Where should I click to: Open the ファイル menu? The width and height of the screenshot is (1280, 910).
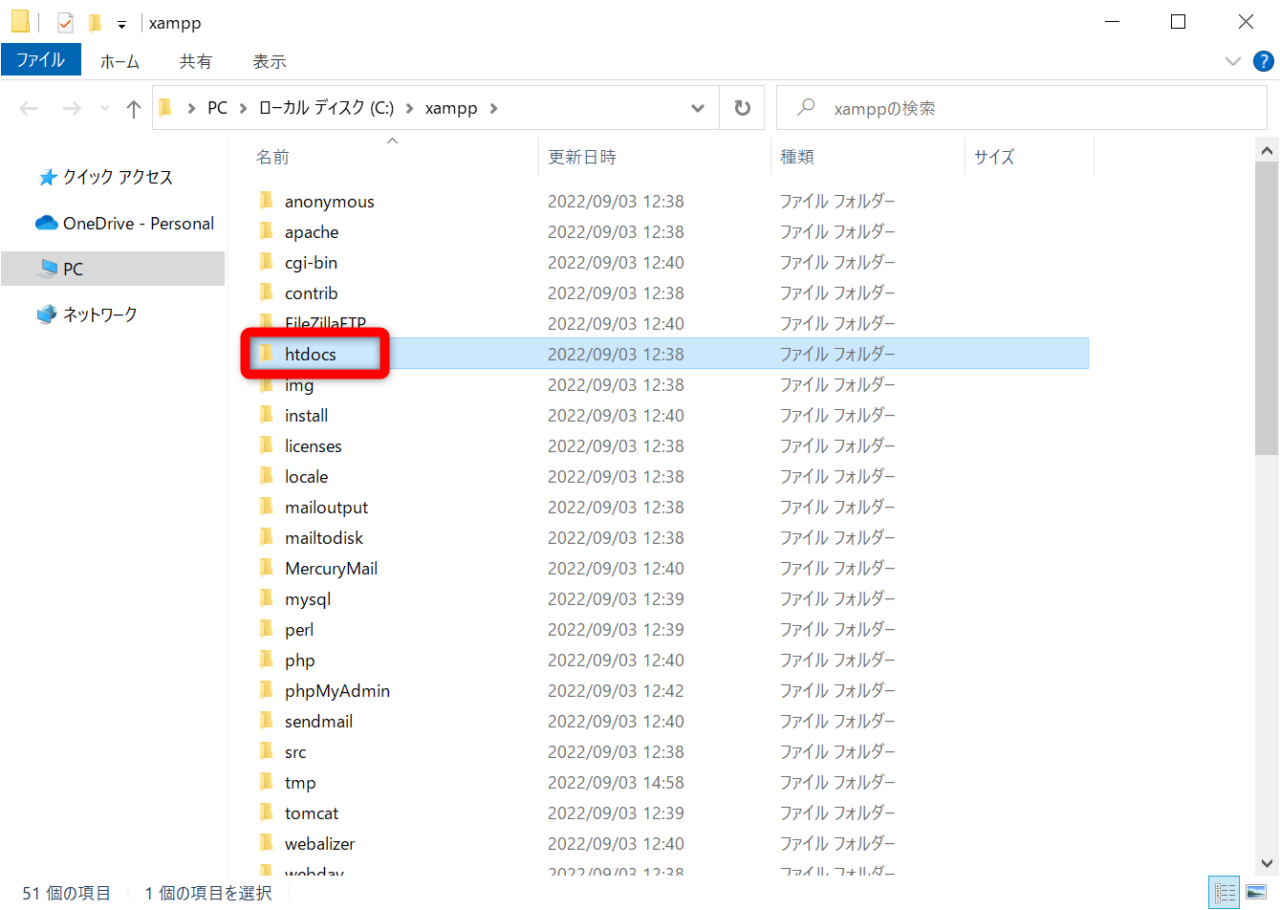(40, 60)
